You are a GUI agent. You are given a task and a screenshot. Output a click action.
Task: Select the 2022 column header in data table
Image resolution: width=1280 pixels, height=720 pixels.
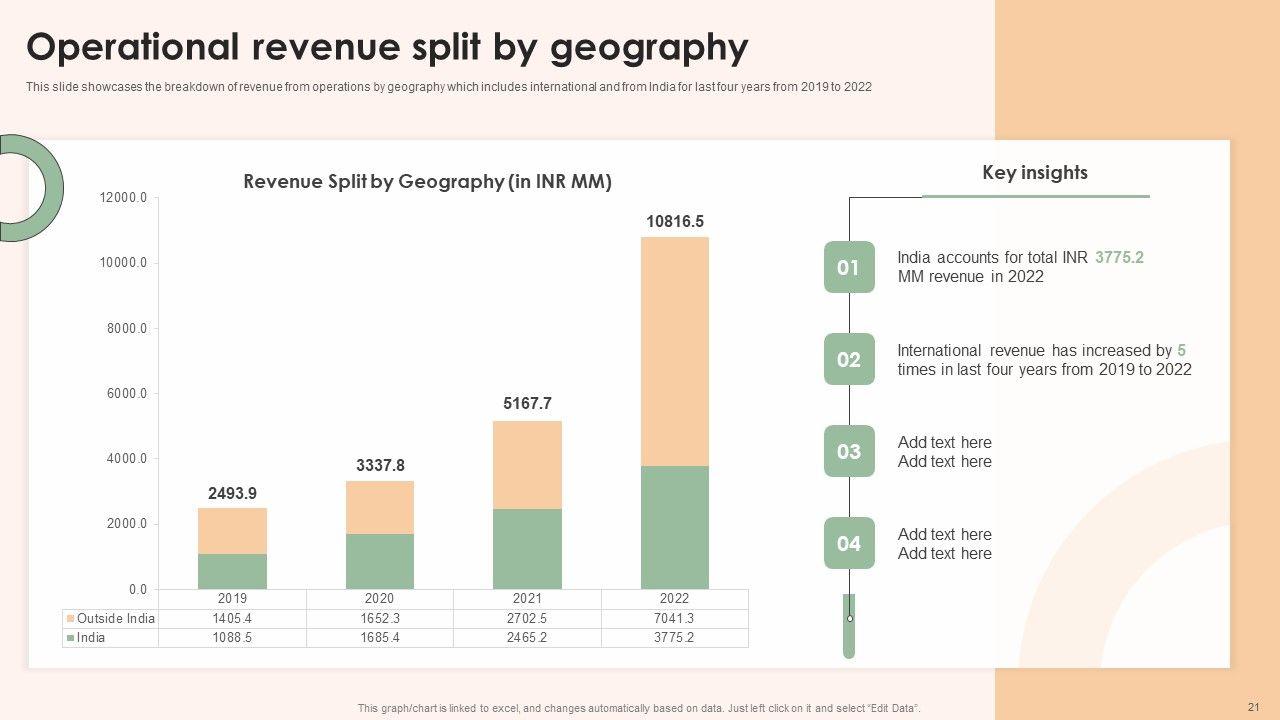675,599
